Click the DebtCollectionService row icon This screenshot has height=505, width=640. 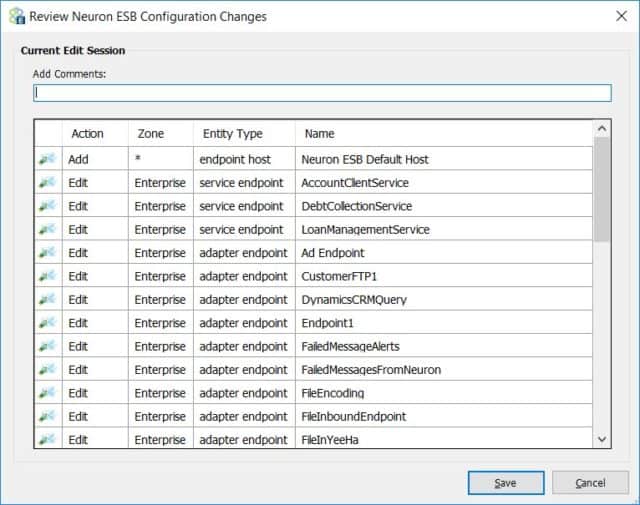click(x=47, y=205)
